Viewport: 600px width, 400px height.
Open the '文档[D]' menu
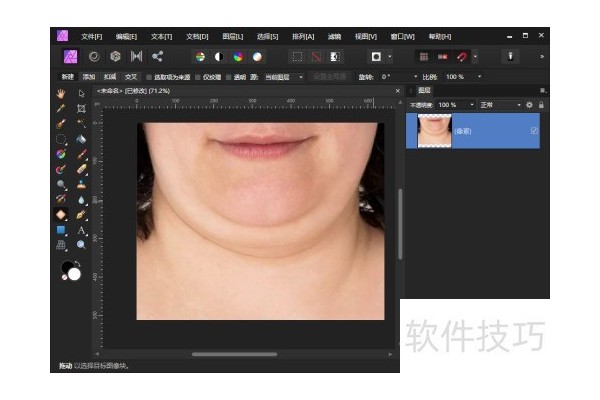tap(197, 37)
